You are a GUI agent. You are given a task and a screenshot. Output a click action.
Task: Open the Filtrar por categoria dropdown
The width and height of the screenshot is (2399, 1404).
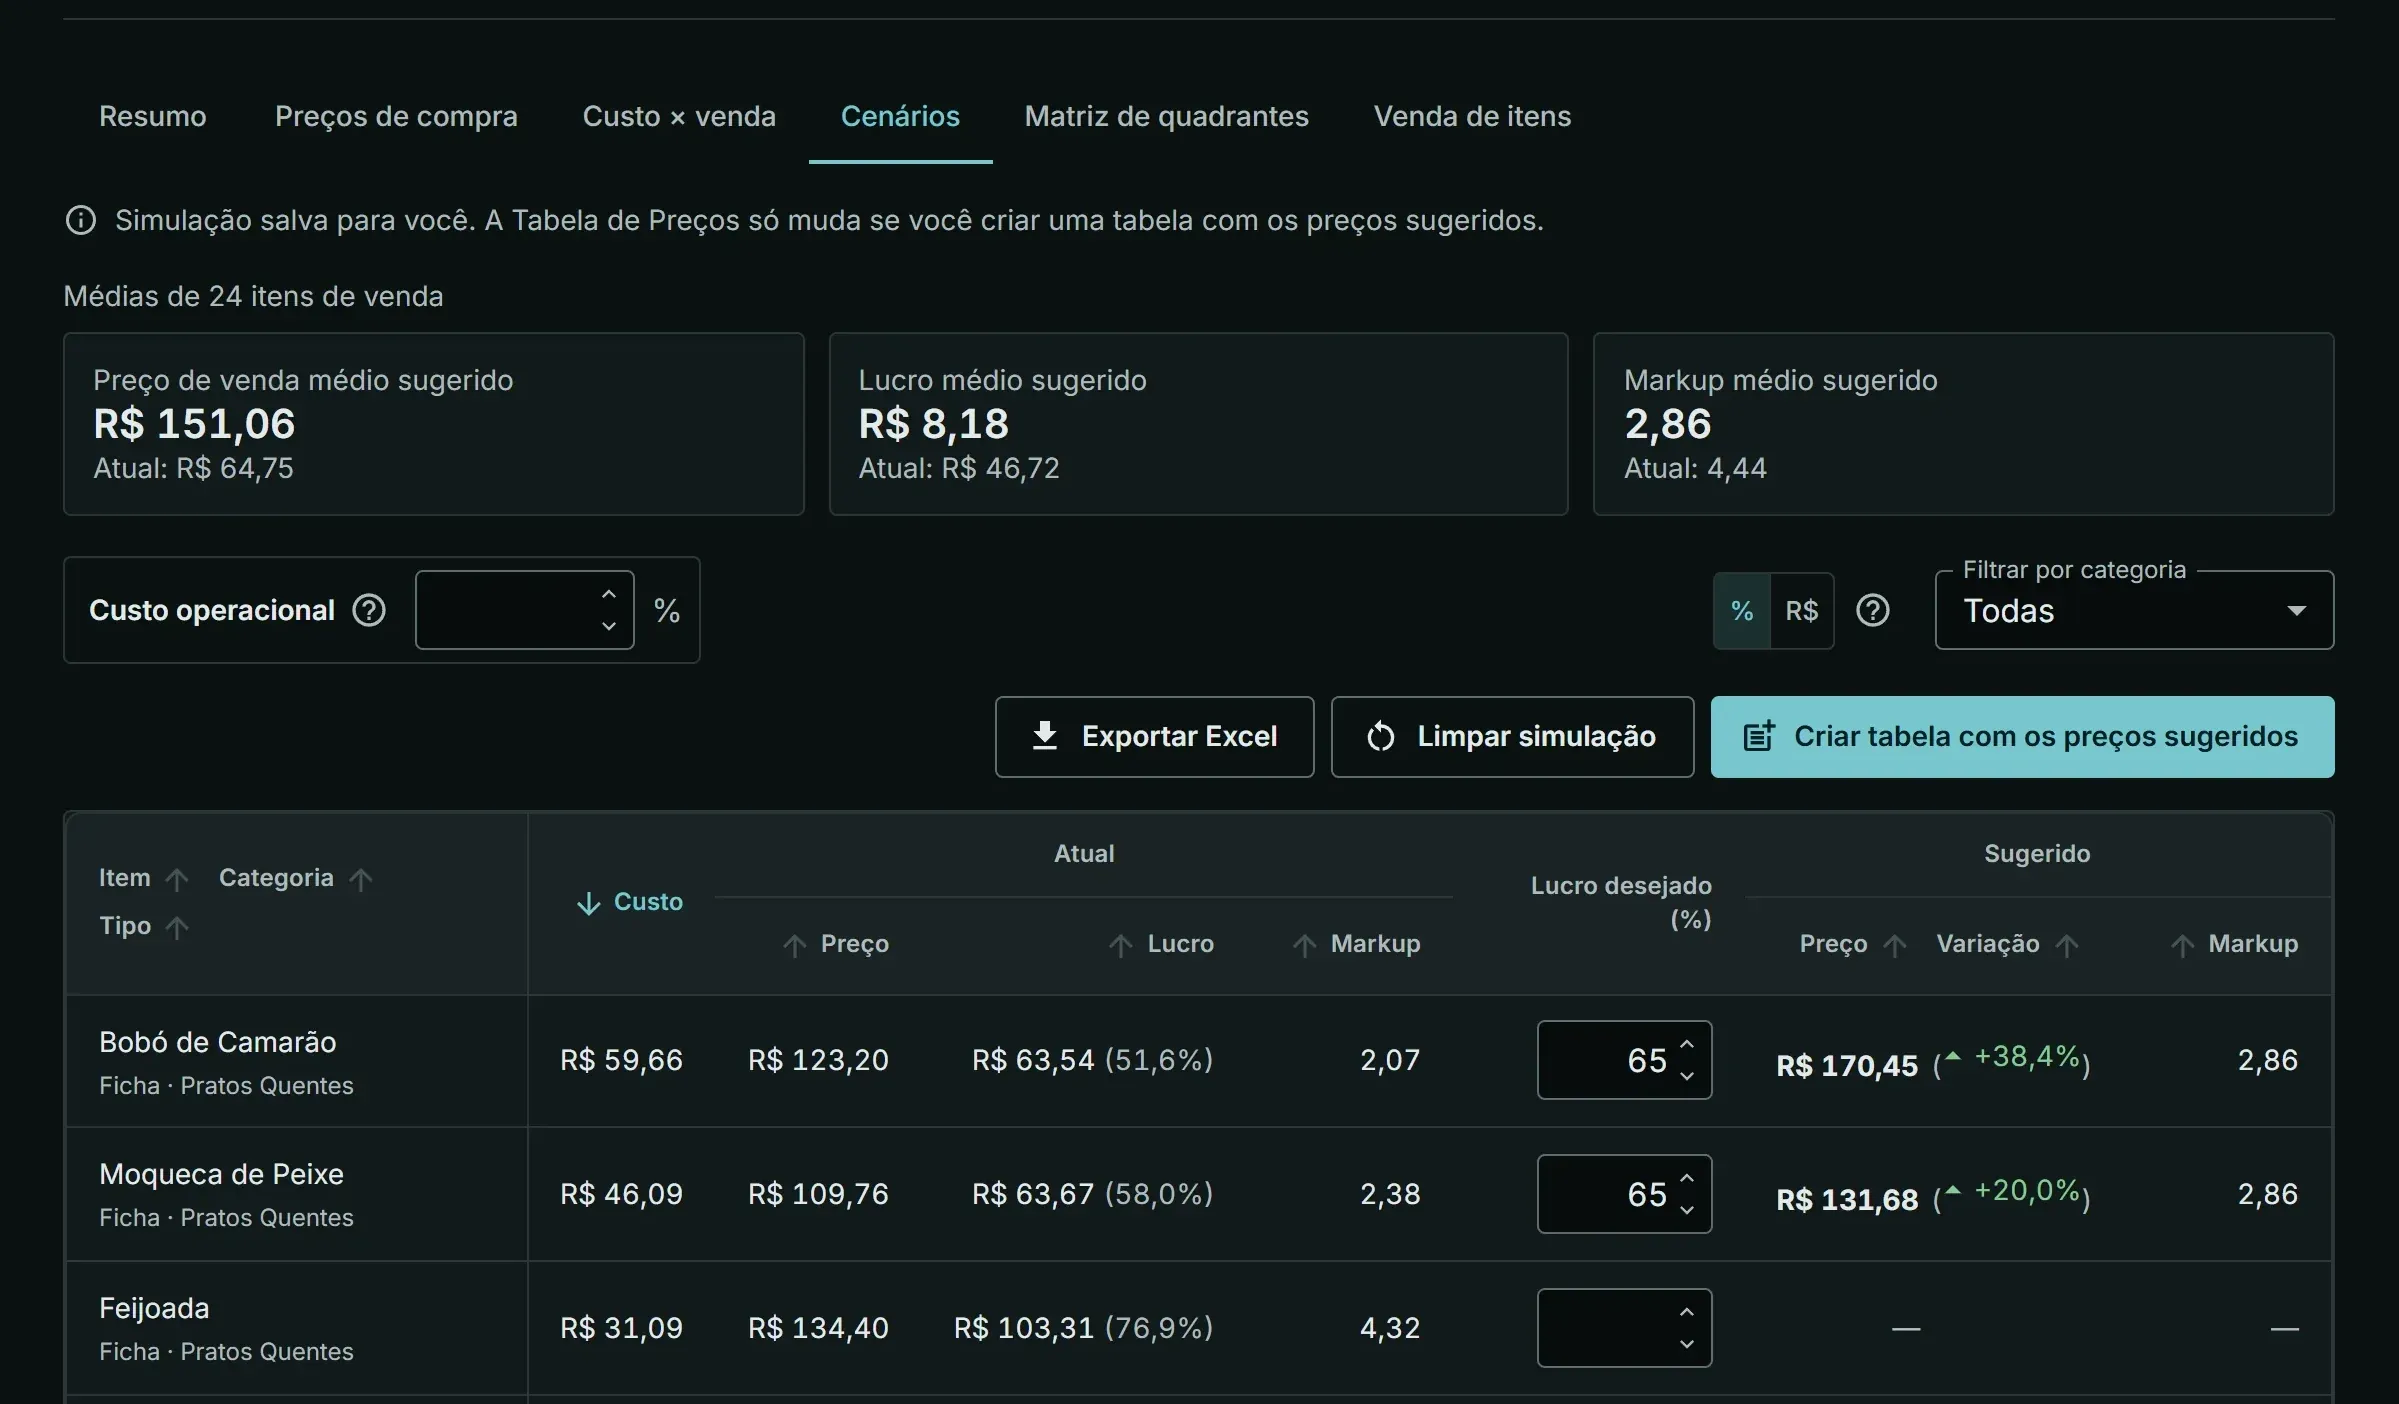2134,610
